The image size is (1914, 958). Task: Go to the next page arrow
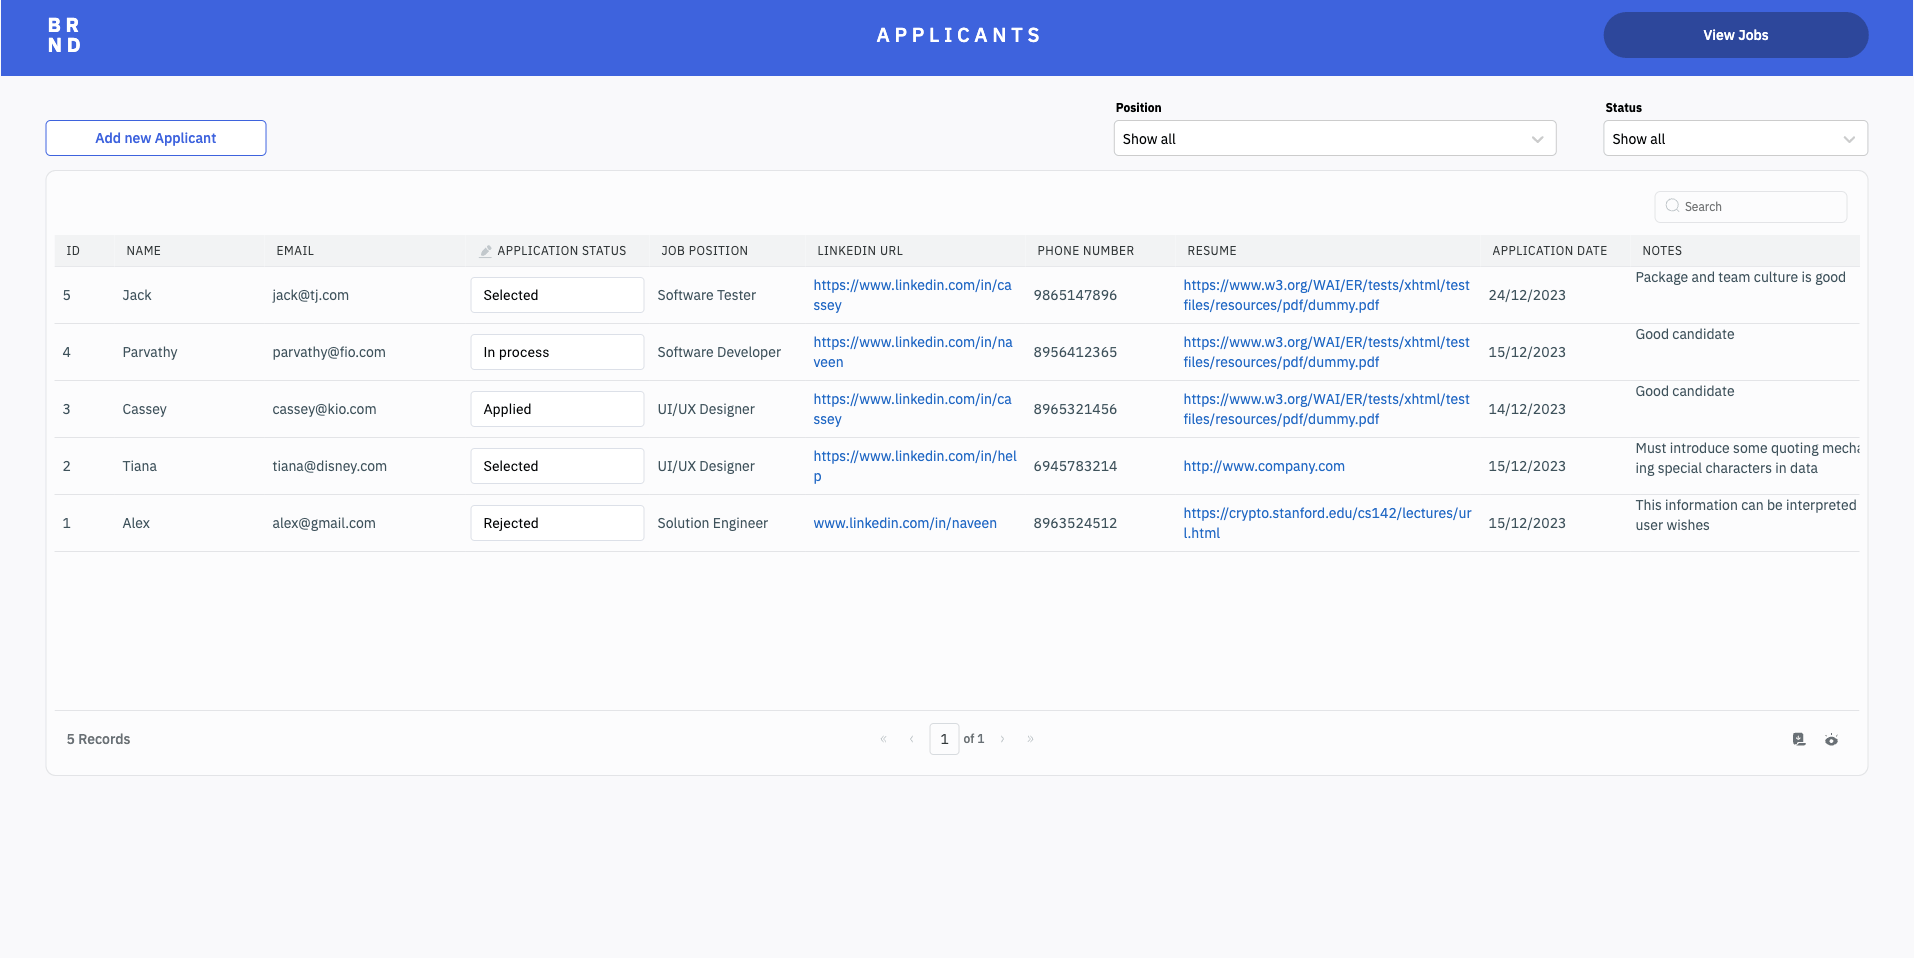coord(1002,739)
